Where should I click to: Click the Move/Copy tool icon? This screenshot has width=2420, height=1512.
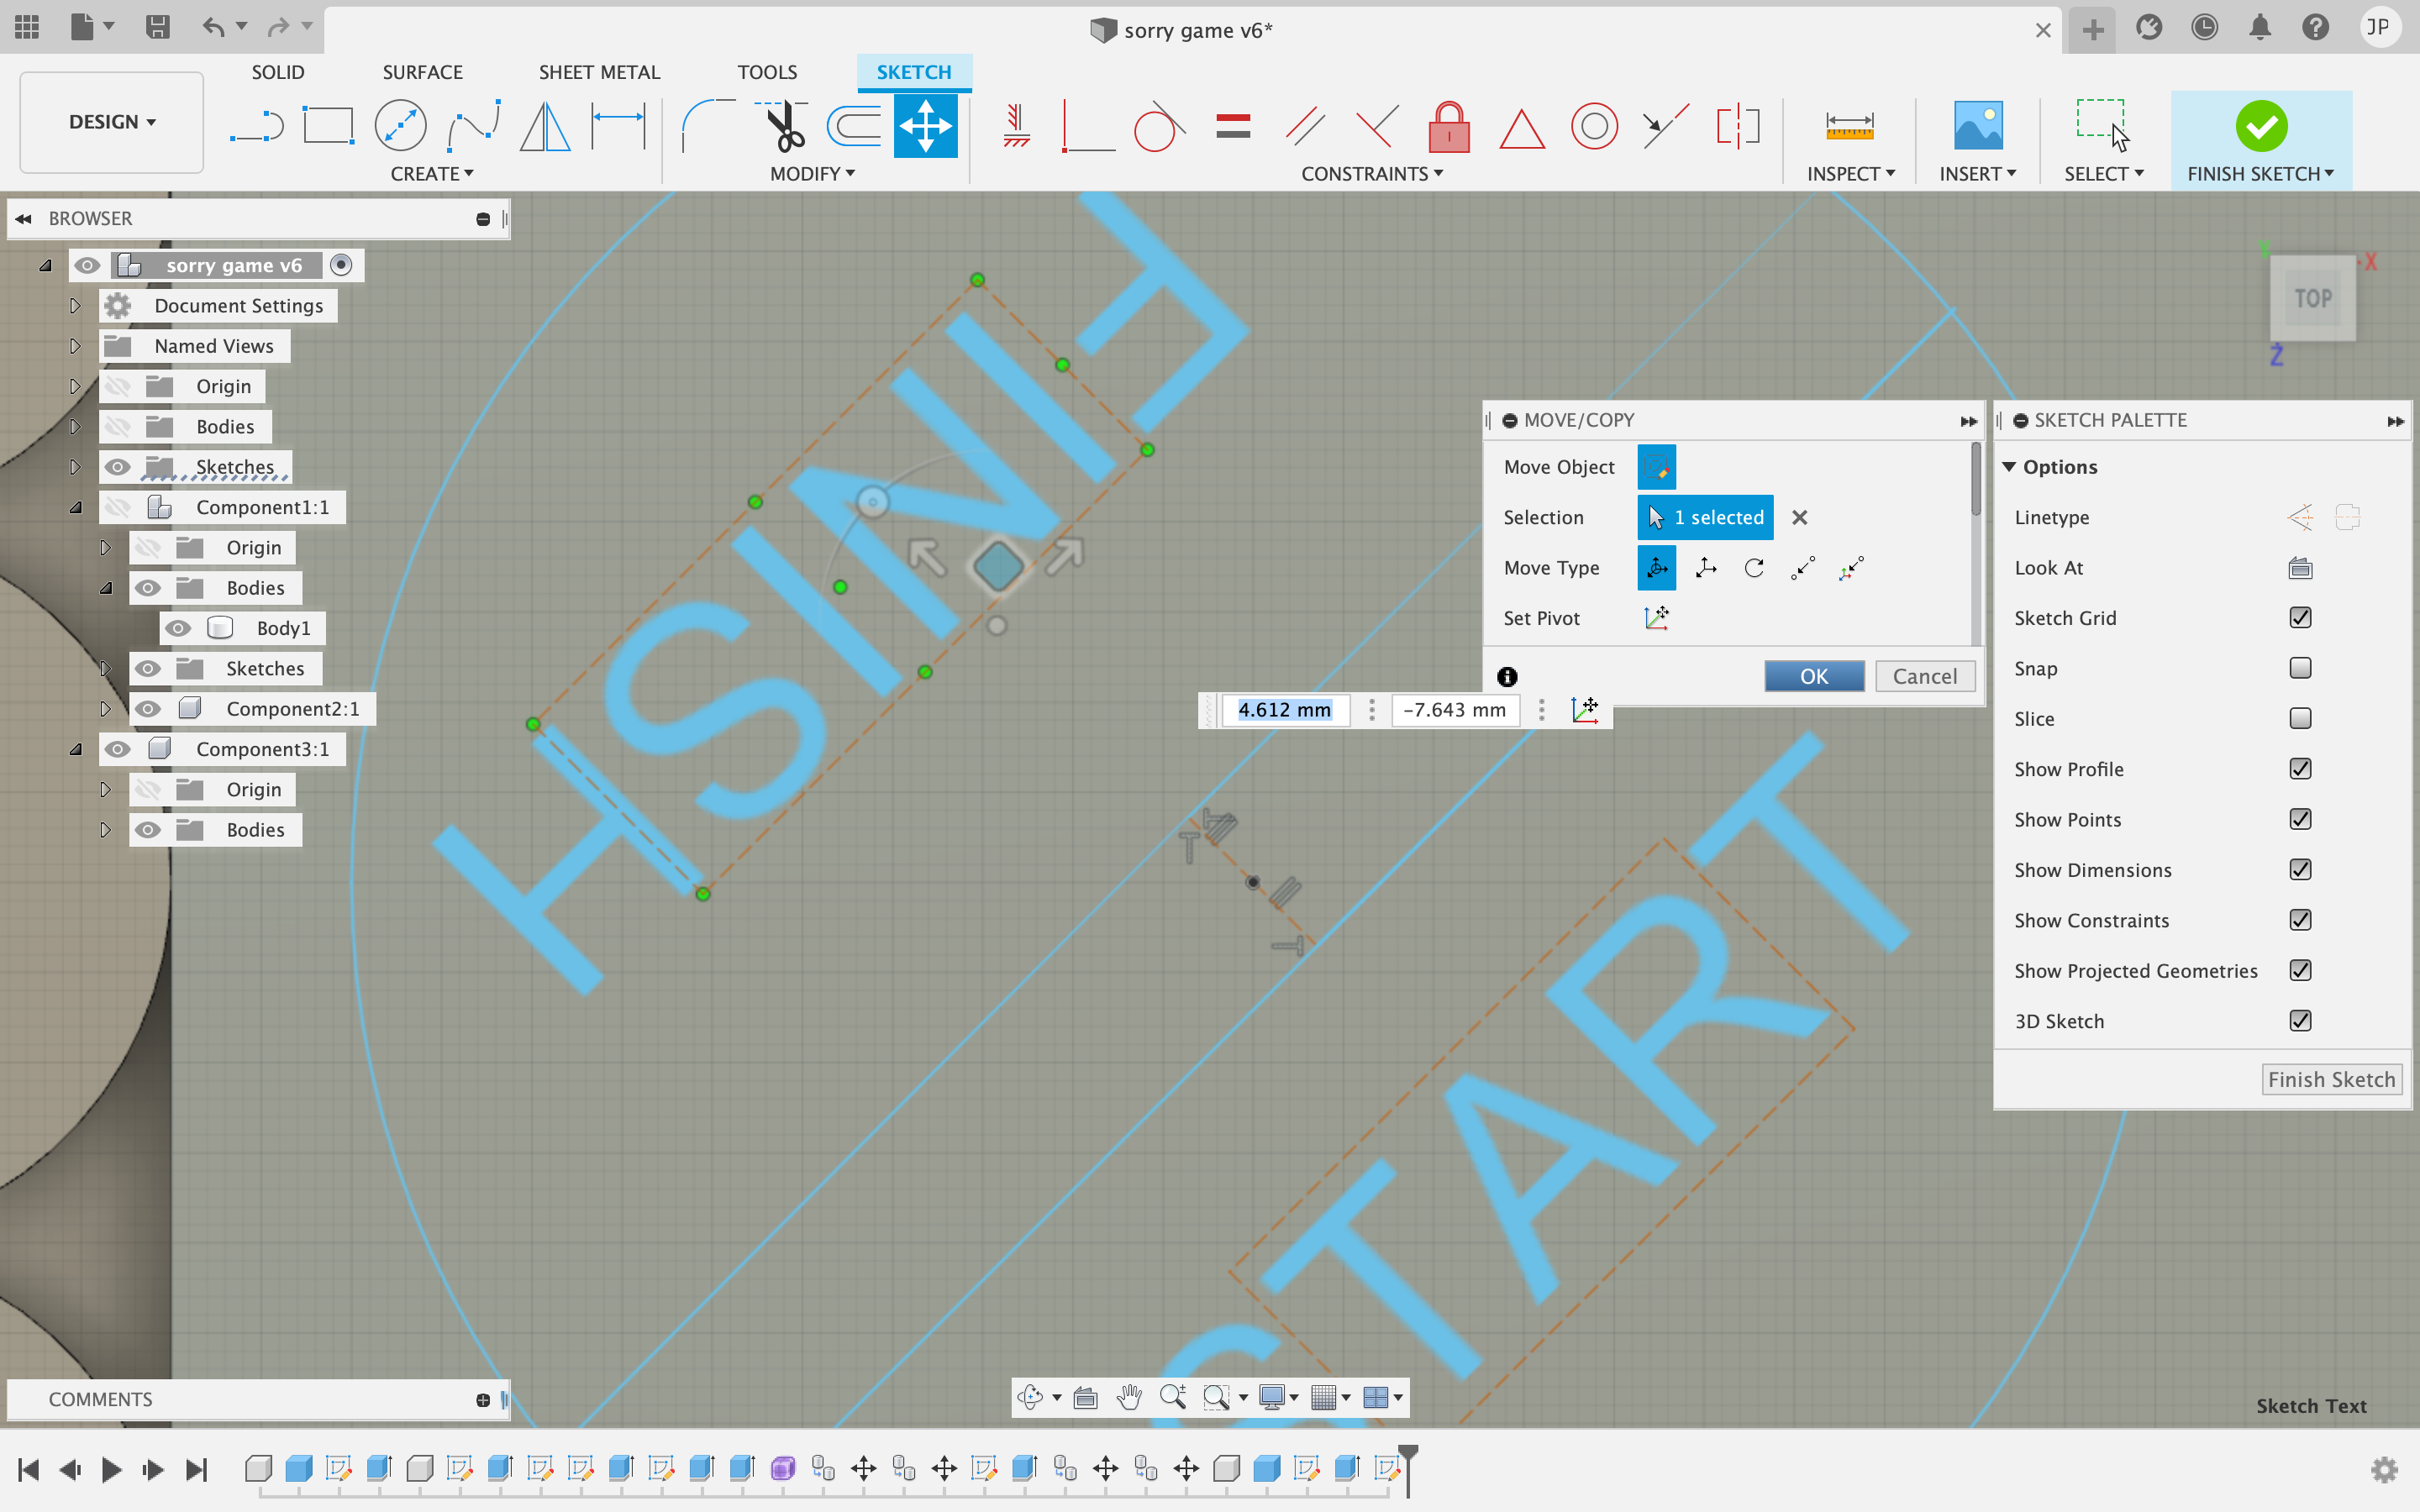click(925, 127)
